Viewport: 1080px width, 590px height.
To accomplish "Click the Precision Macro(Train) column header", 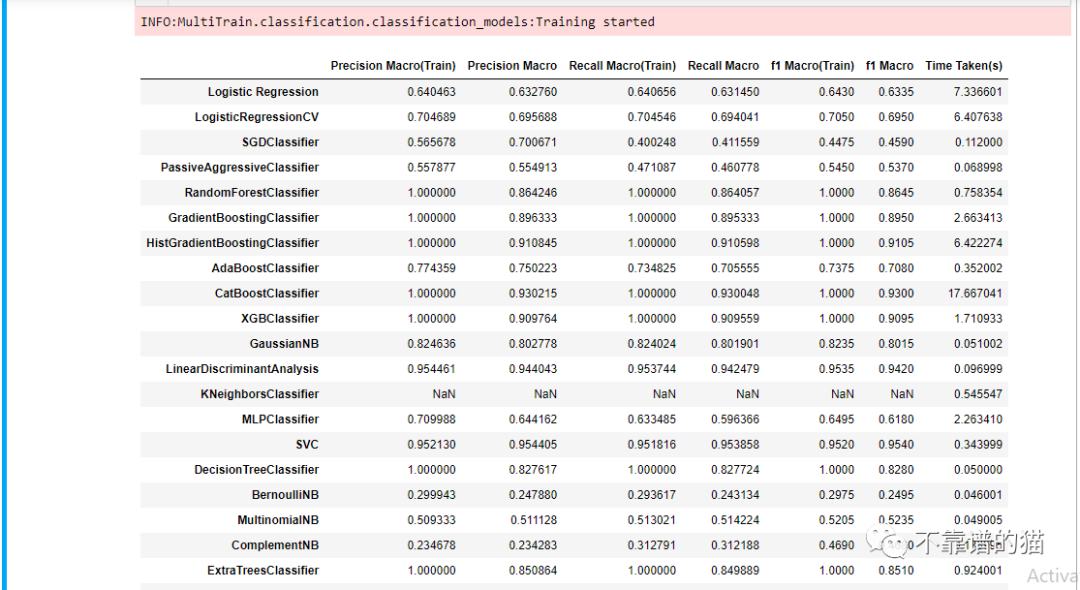I will (x=393, y=66).
